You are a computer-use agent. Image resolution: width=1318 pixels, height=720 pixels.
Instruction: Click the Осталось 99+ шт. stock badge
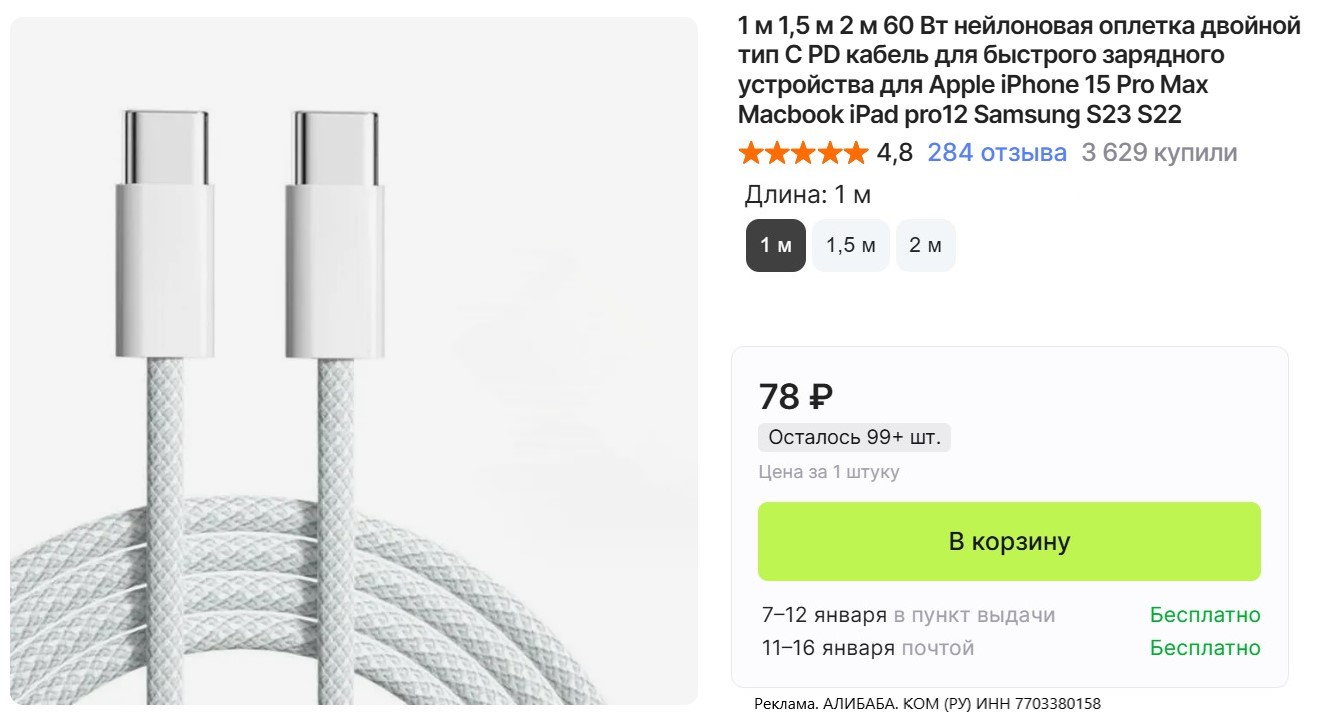(854, 437)
